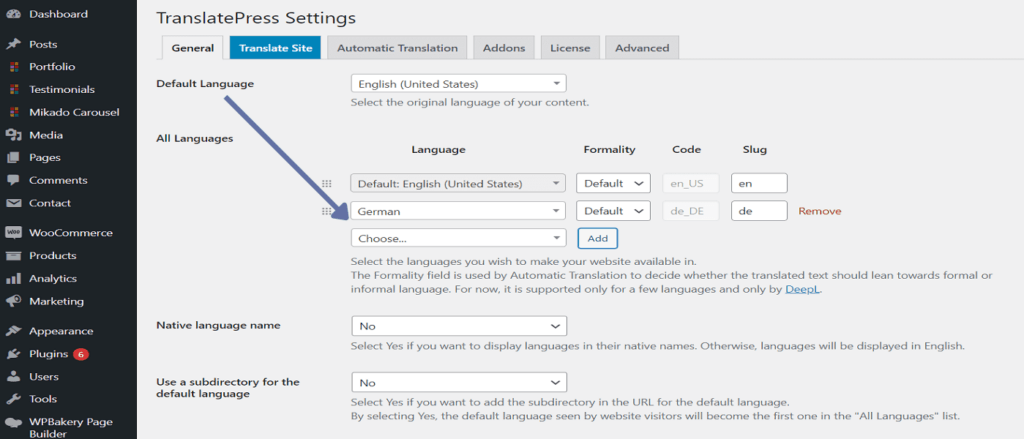Viewport: 1024px width, 439px height.
Task: Click the Products box icon
Action: click(x=13, y=255)
